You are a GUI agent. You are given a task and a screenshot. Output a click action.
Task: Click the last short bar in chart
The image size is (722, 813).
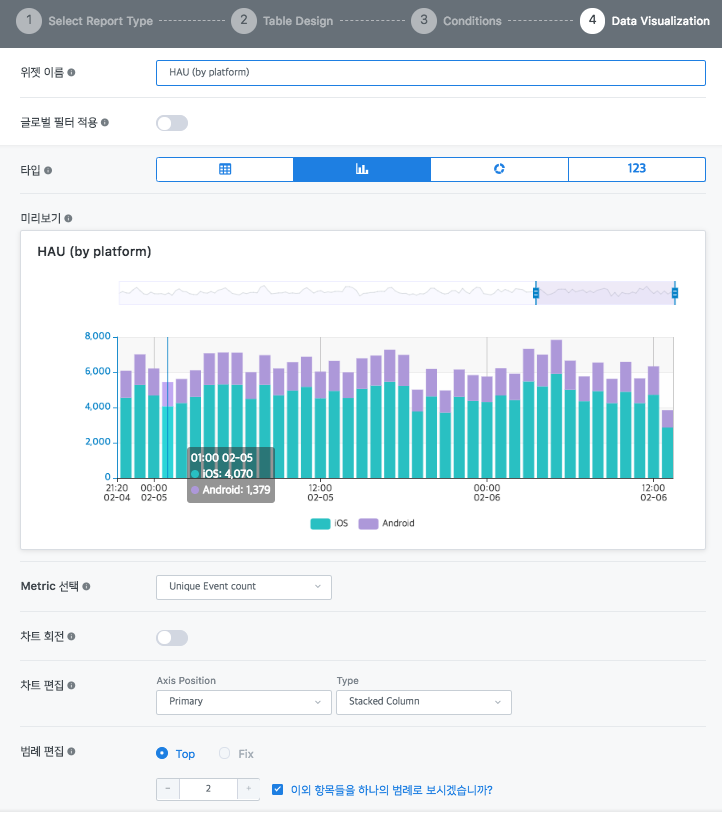click(668, 444)
